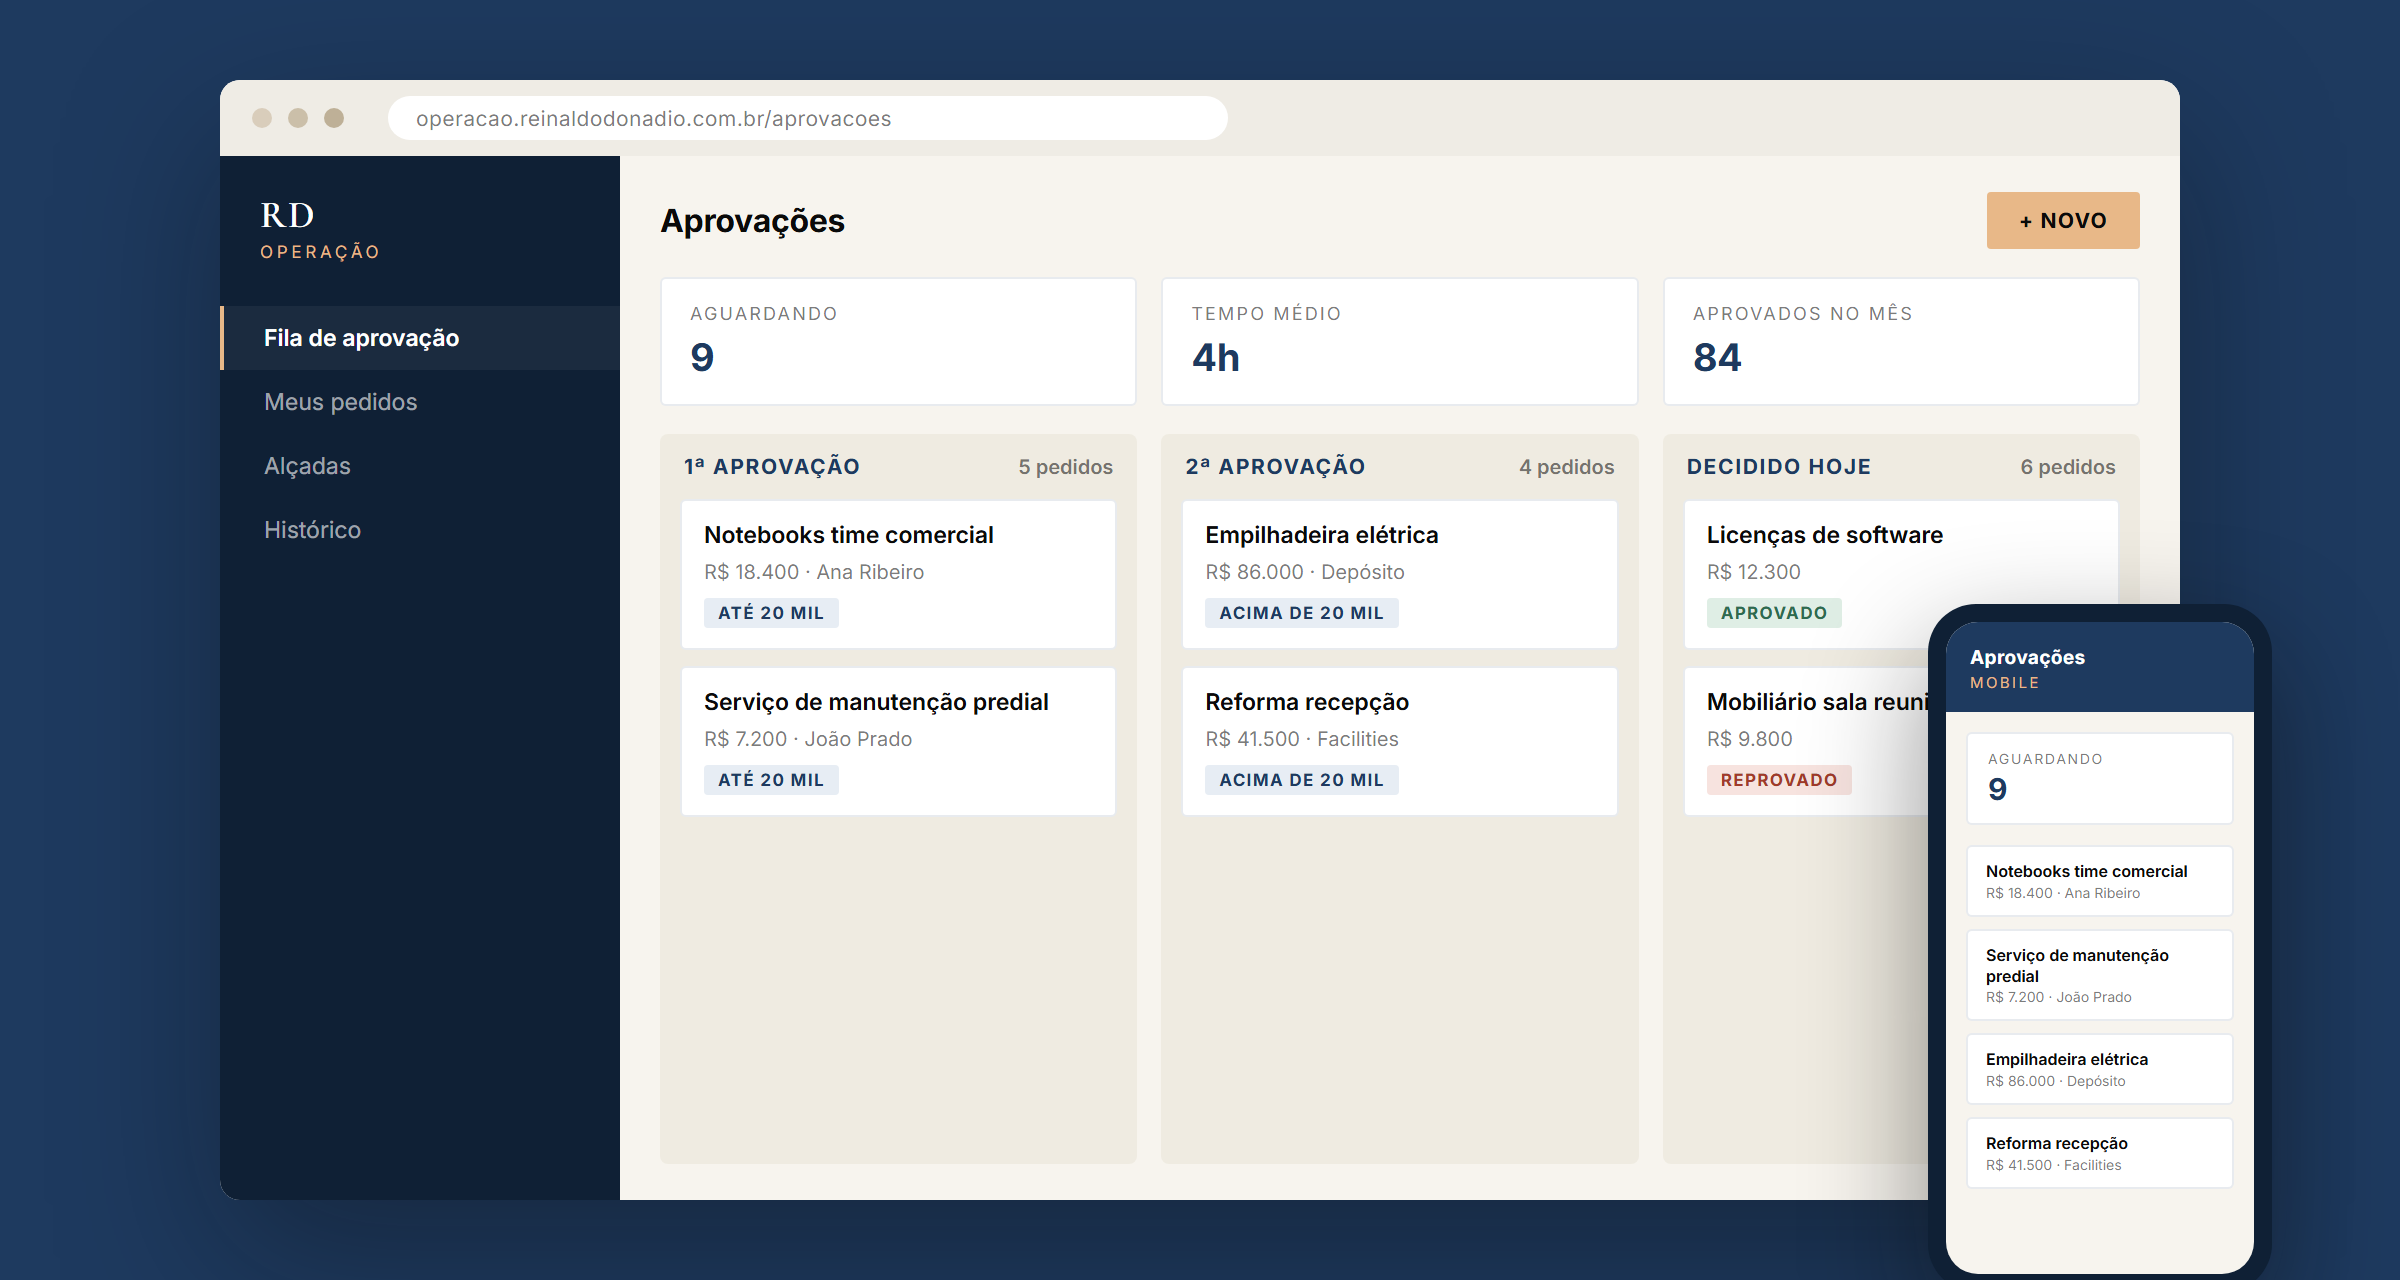This screenshot has height=1280, width=2400.
Task: Click the browser address bar
Action: (808, 118)
